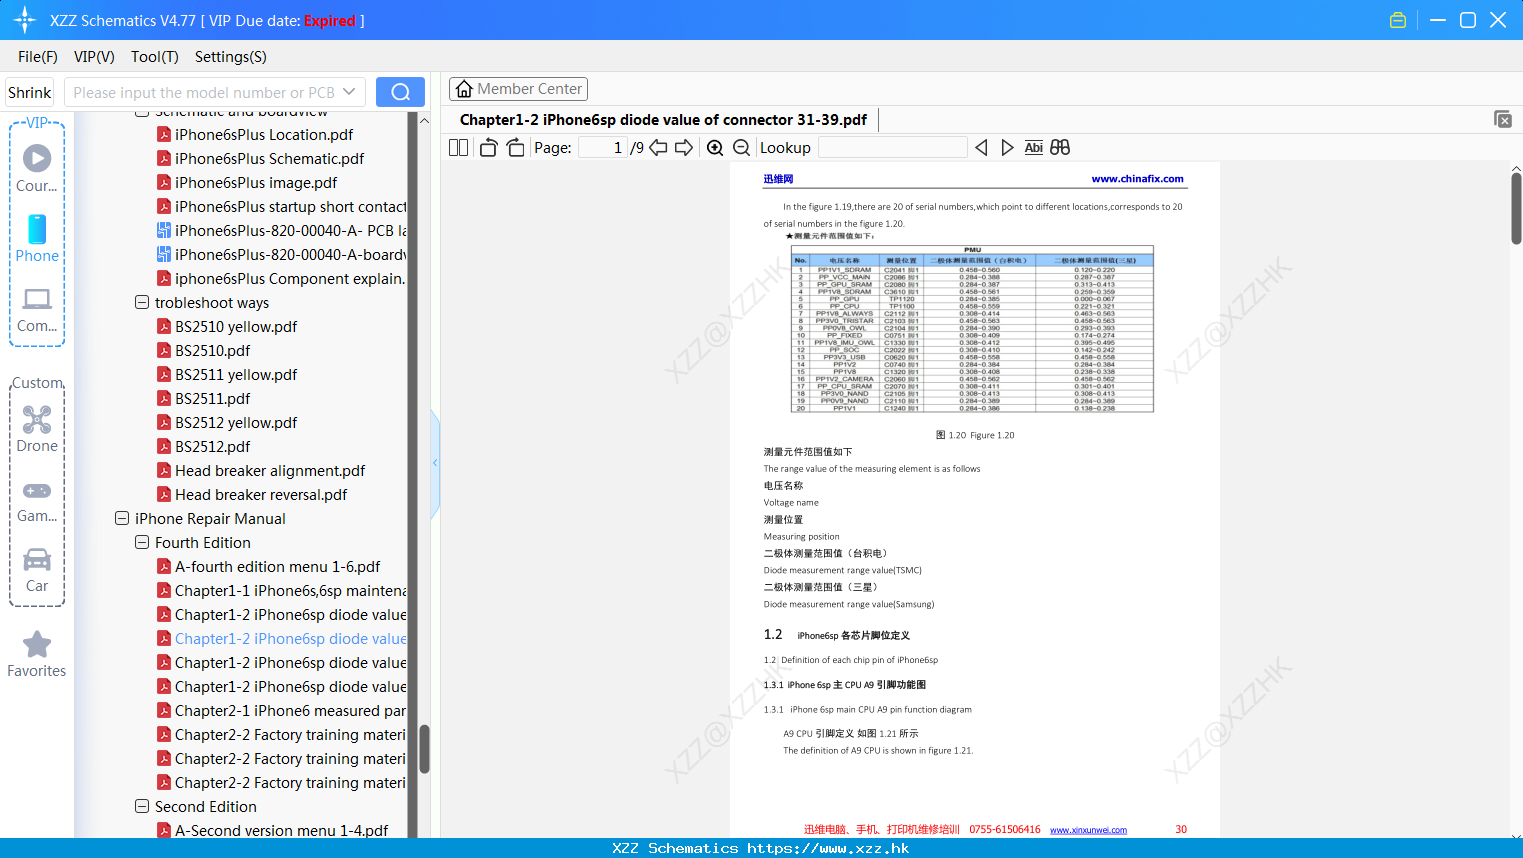
Task: Open the Car category
Action: 37,570
